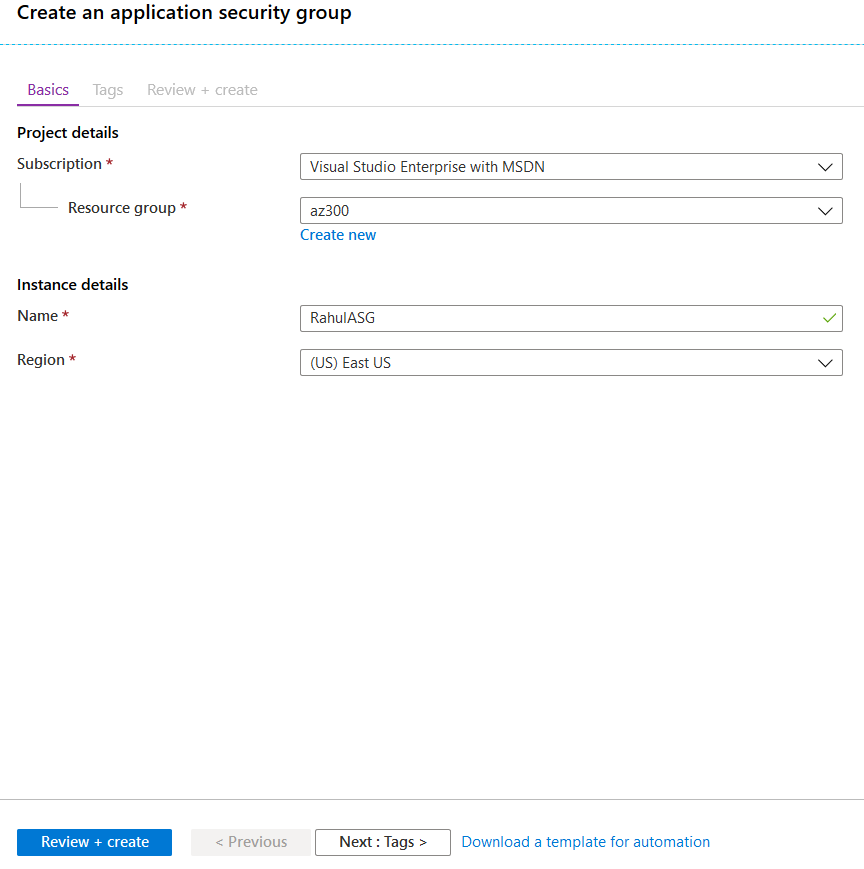Switch to the Tags tab
Image resolution: width=864 pixels, height=869 pixels.
pos(108,90)
